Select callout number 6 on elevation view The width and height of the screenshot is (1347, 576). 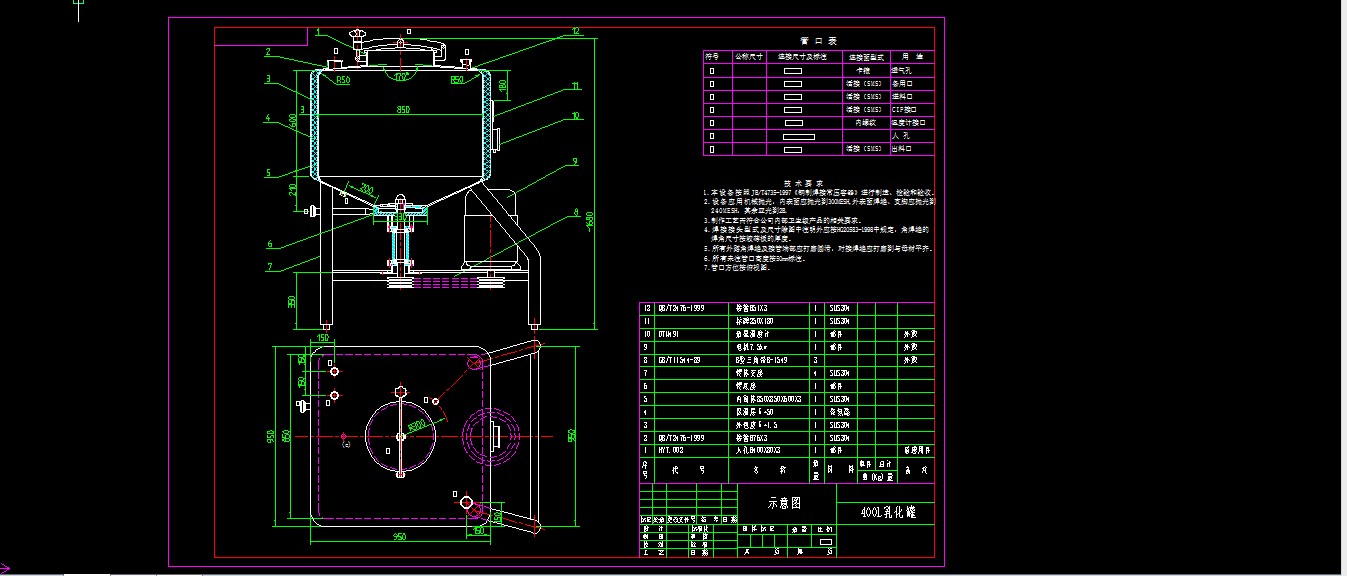pyautogui.click(x=268, y=244)
